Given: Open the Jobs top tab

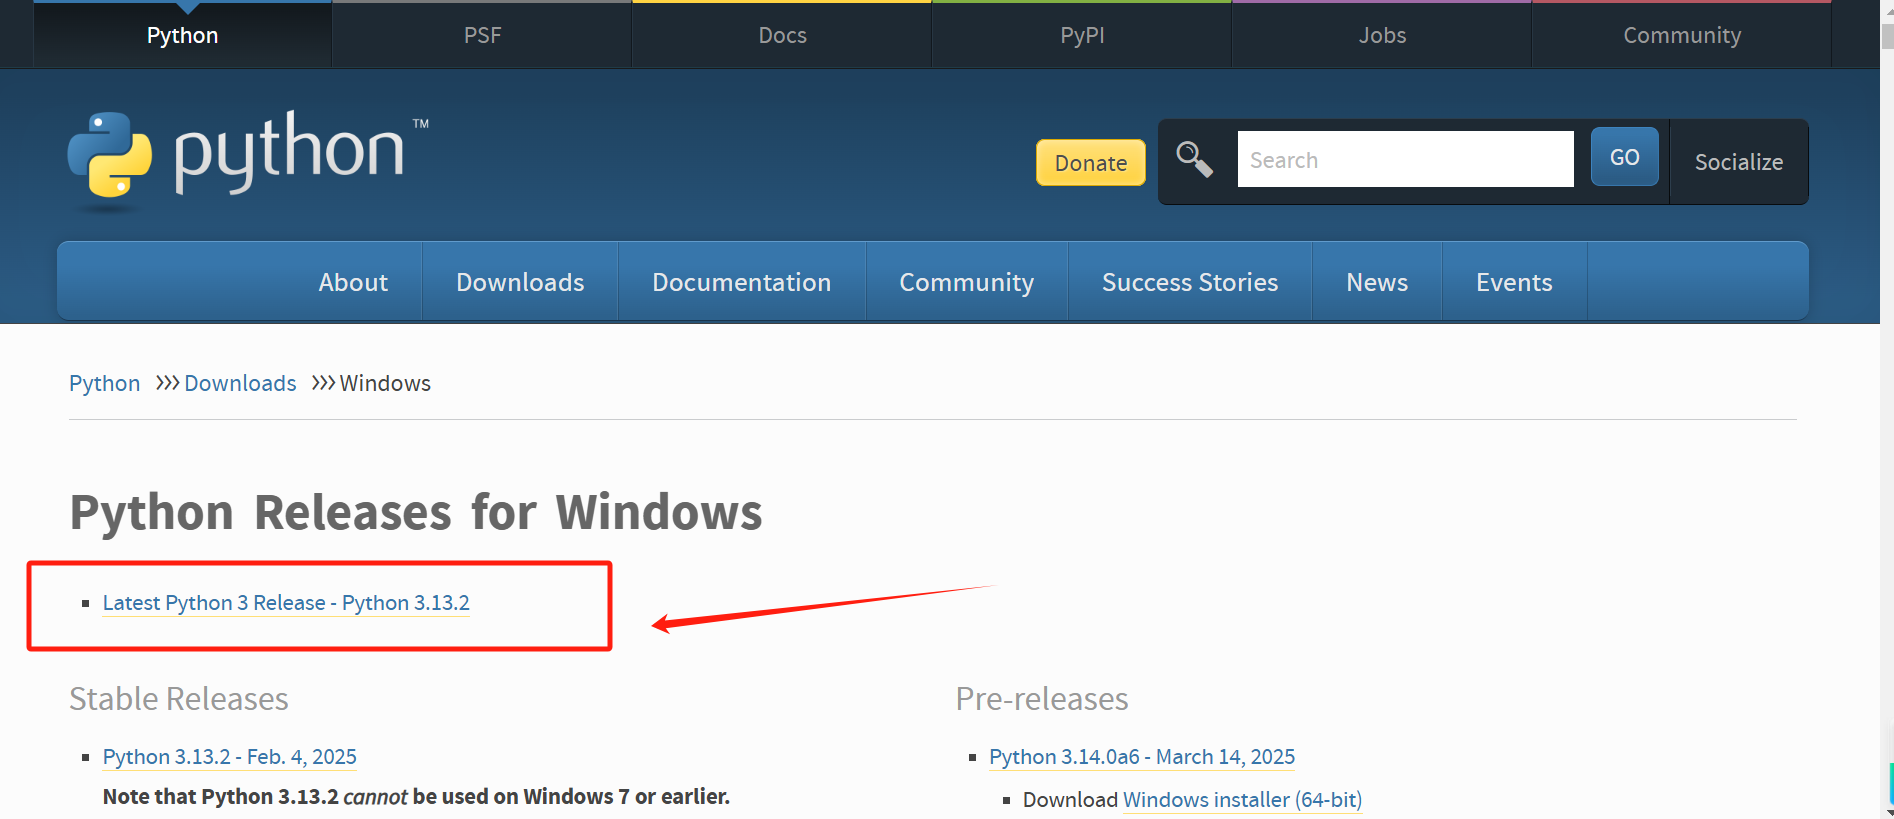Looking at the screenshot, I should point(1382,35).
